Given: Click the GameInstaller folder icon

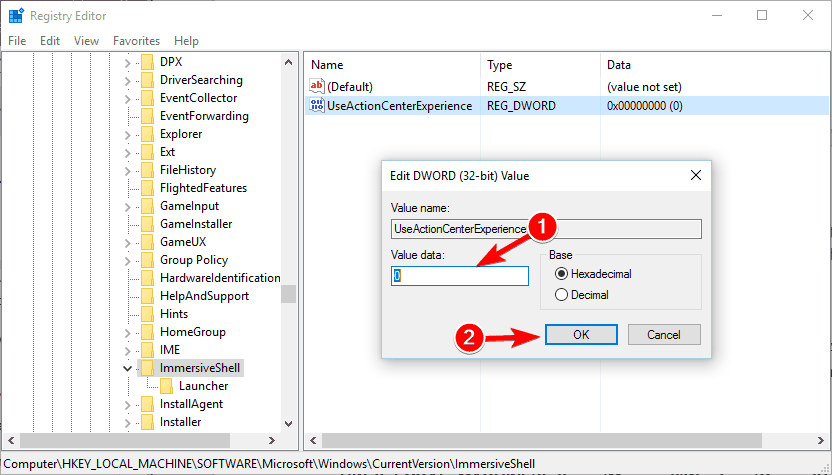Looking at the screenshot, I should click(x=148, y=224).
